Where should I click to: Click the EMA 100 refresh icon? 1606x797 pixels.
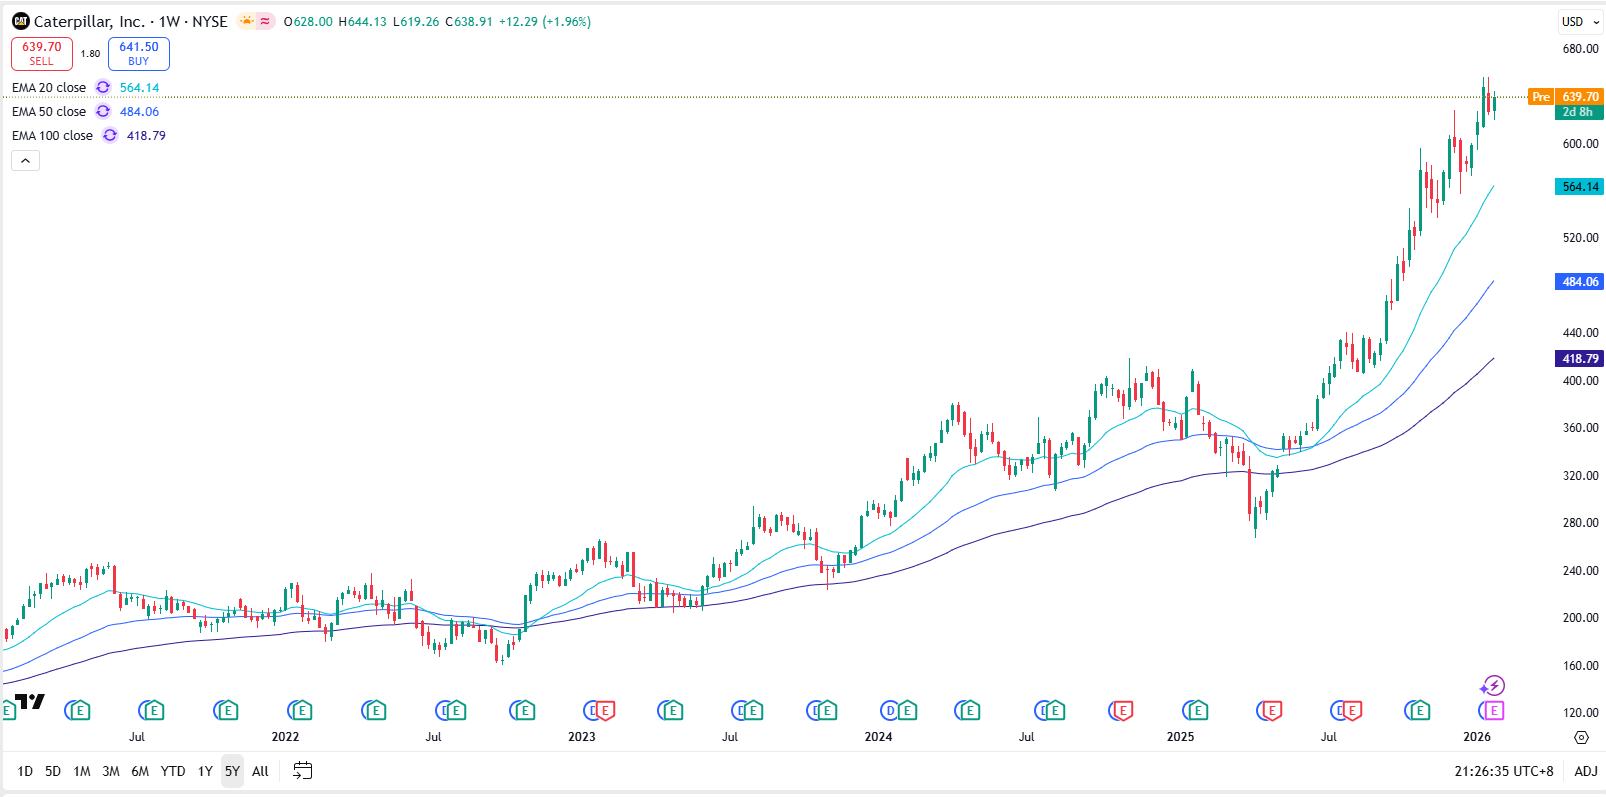[110, 136]
